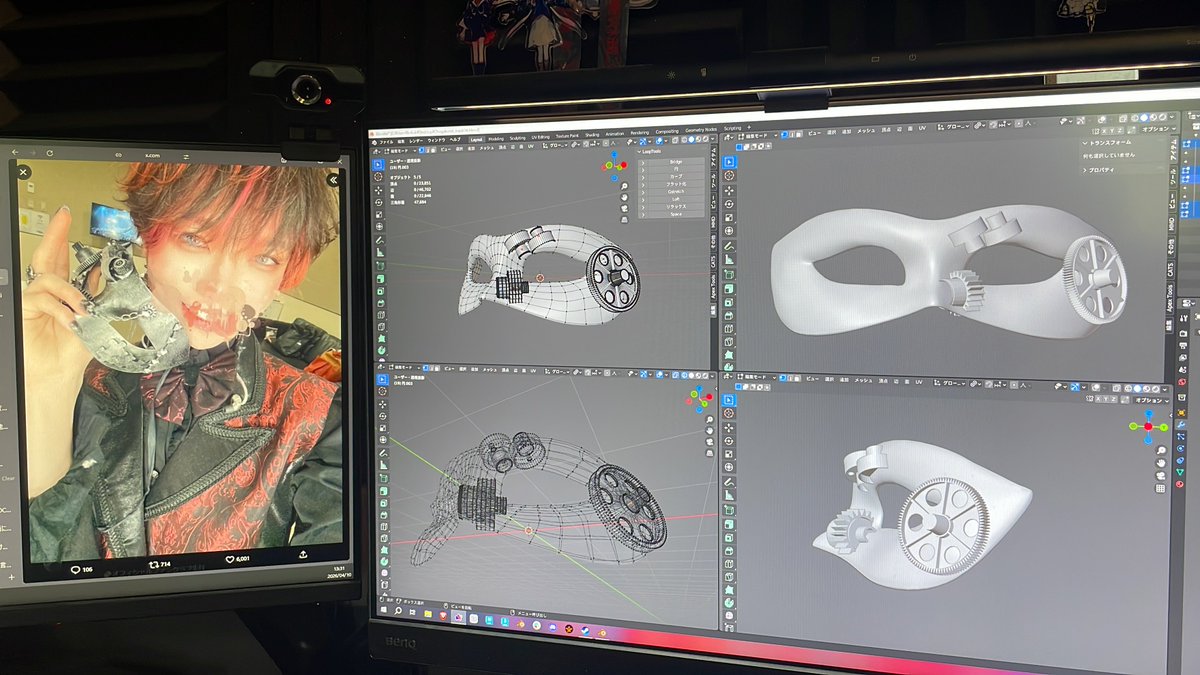
Task: Close the image viewer with the X button
Action: coord(24,172)
